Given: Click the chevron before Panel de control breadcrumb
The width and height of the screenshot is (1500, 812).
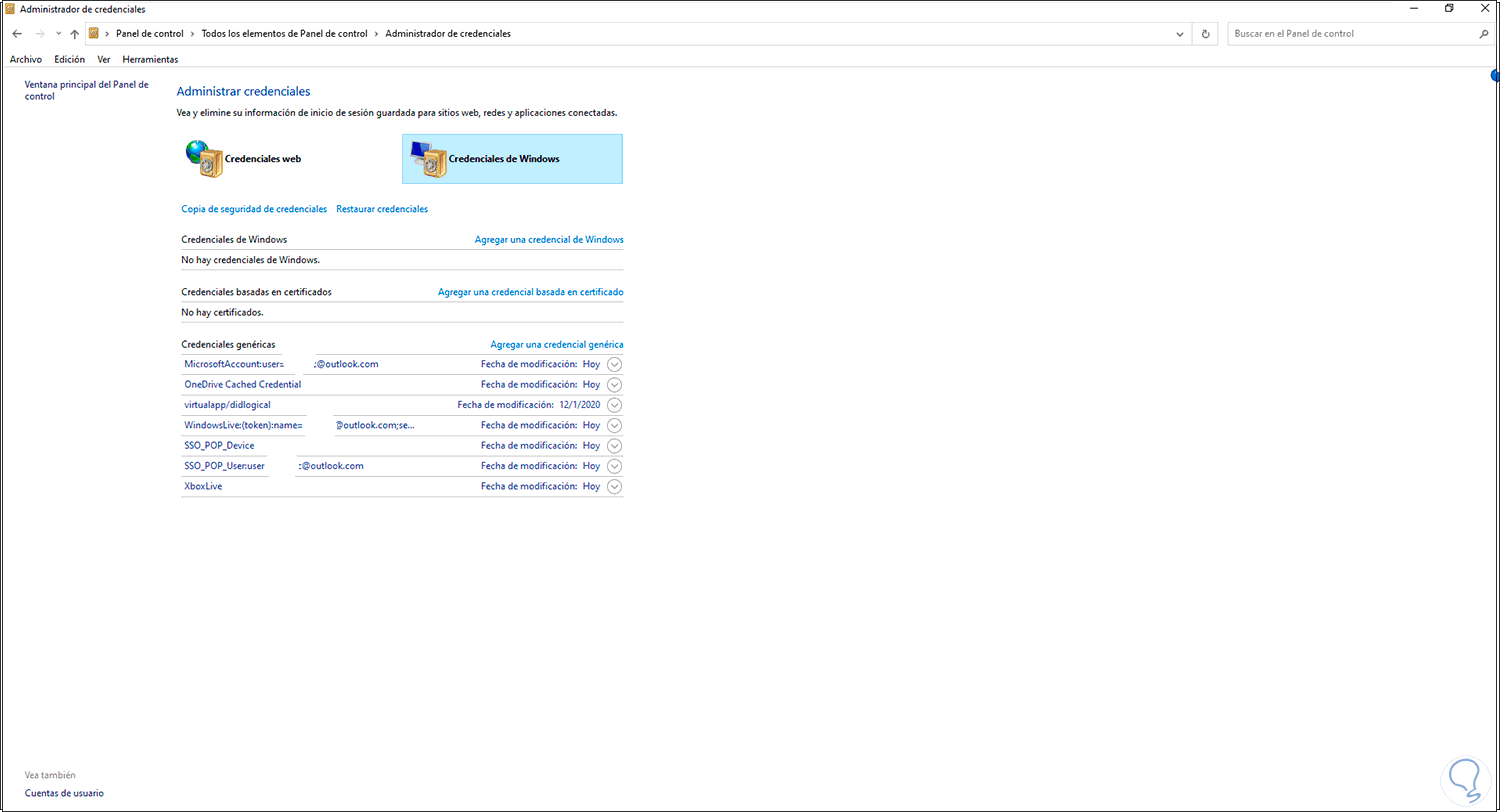Looking at the screenshot, I should click(x=108, y=33).
